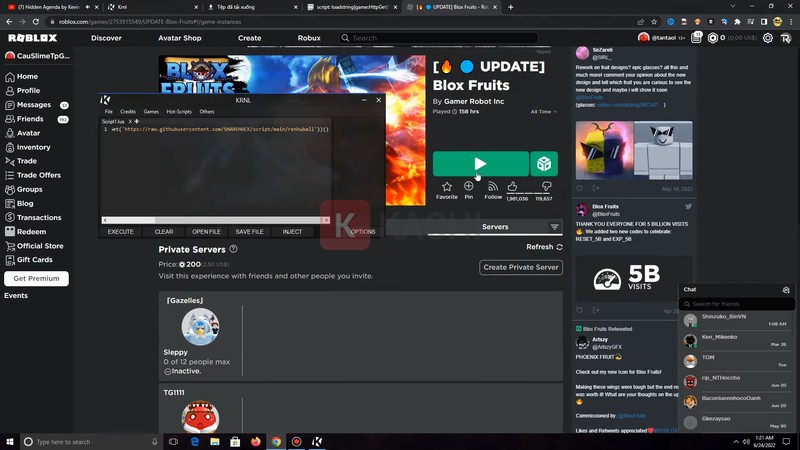Select the Script1.lua tab in KRNL

(113, 121)
